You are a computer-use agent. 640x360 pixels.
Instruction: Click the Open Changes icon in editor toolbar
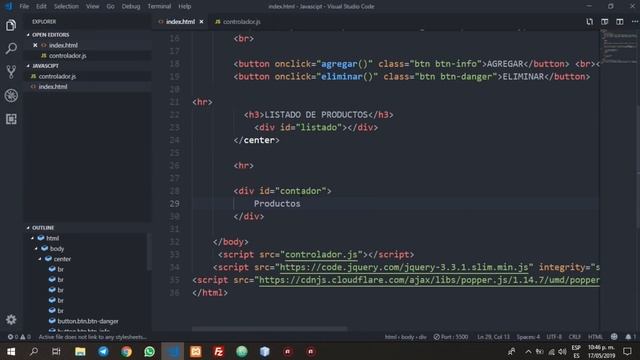point(589,22)
